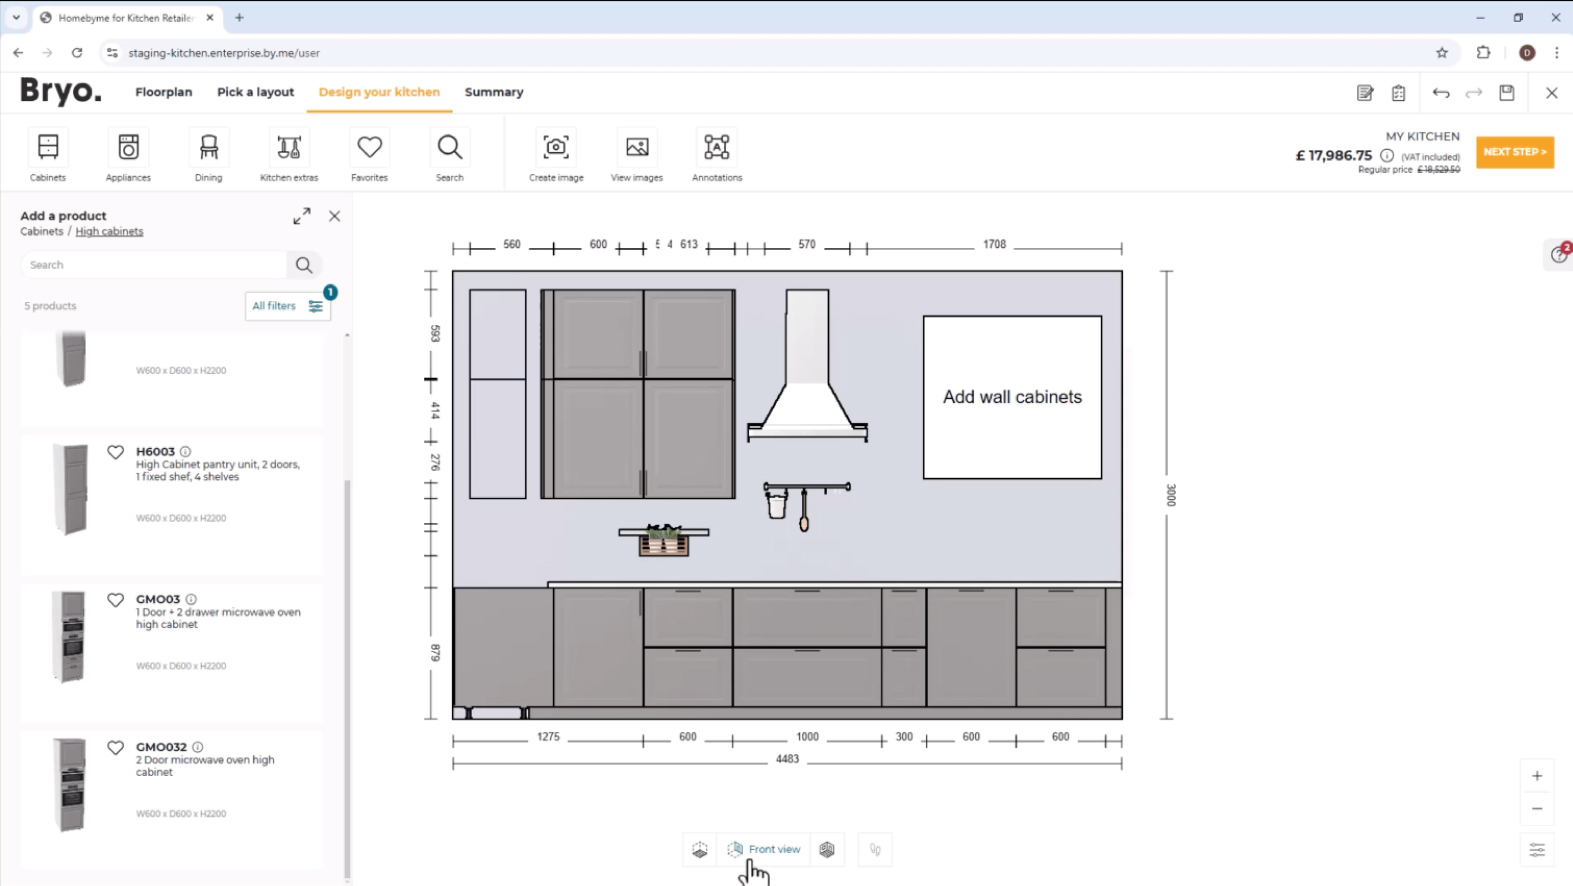The image size is (1573, 886).
Task: Switch to the top-down 2D view icon
Action: [700, 850]
